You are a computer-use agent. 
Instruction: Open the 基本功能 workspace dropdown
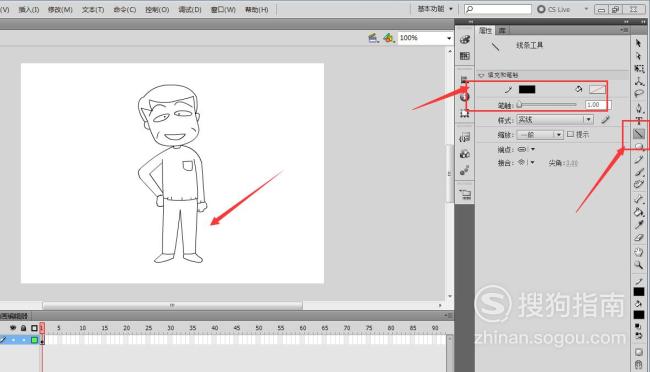(435, 9)
